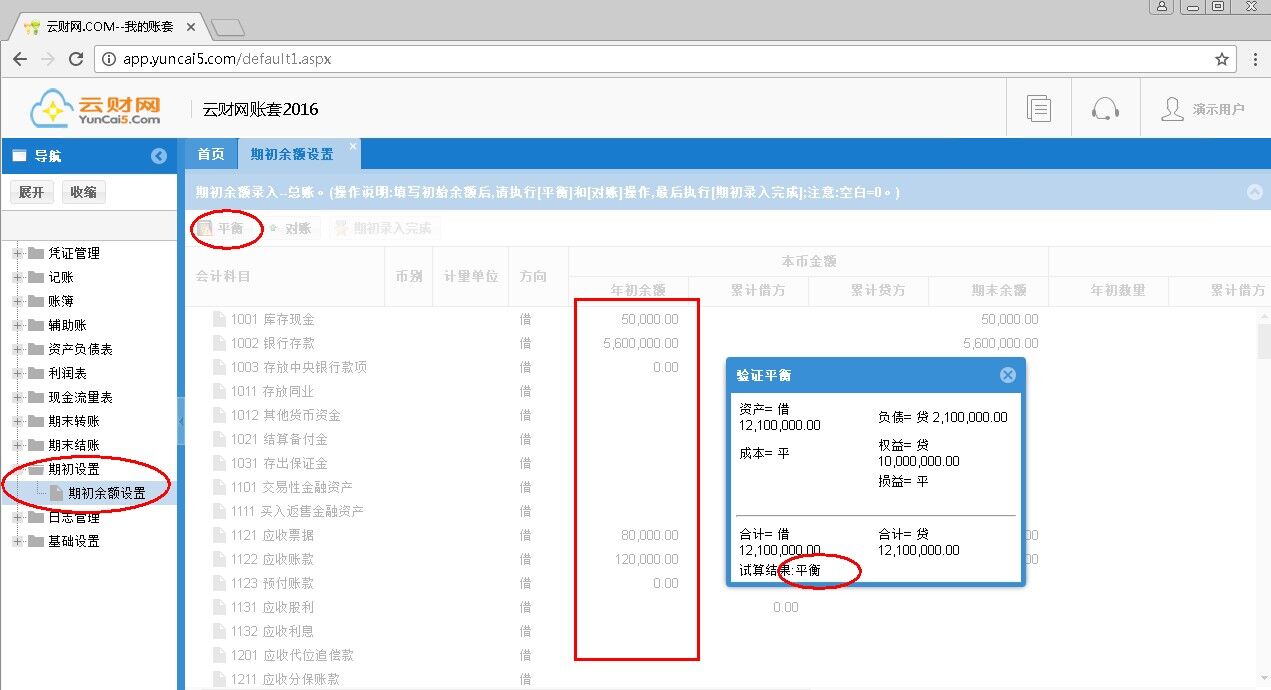Collapse the 导航 sidebar panel
This screenshot has height=690, width=1271.
tap(159, 156)
